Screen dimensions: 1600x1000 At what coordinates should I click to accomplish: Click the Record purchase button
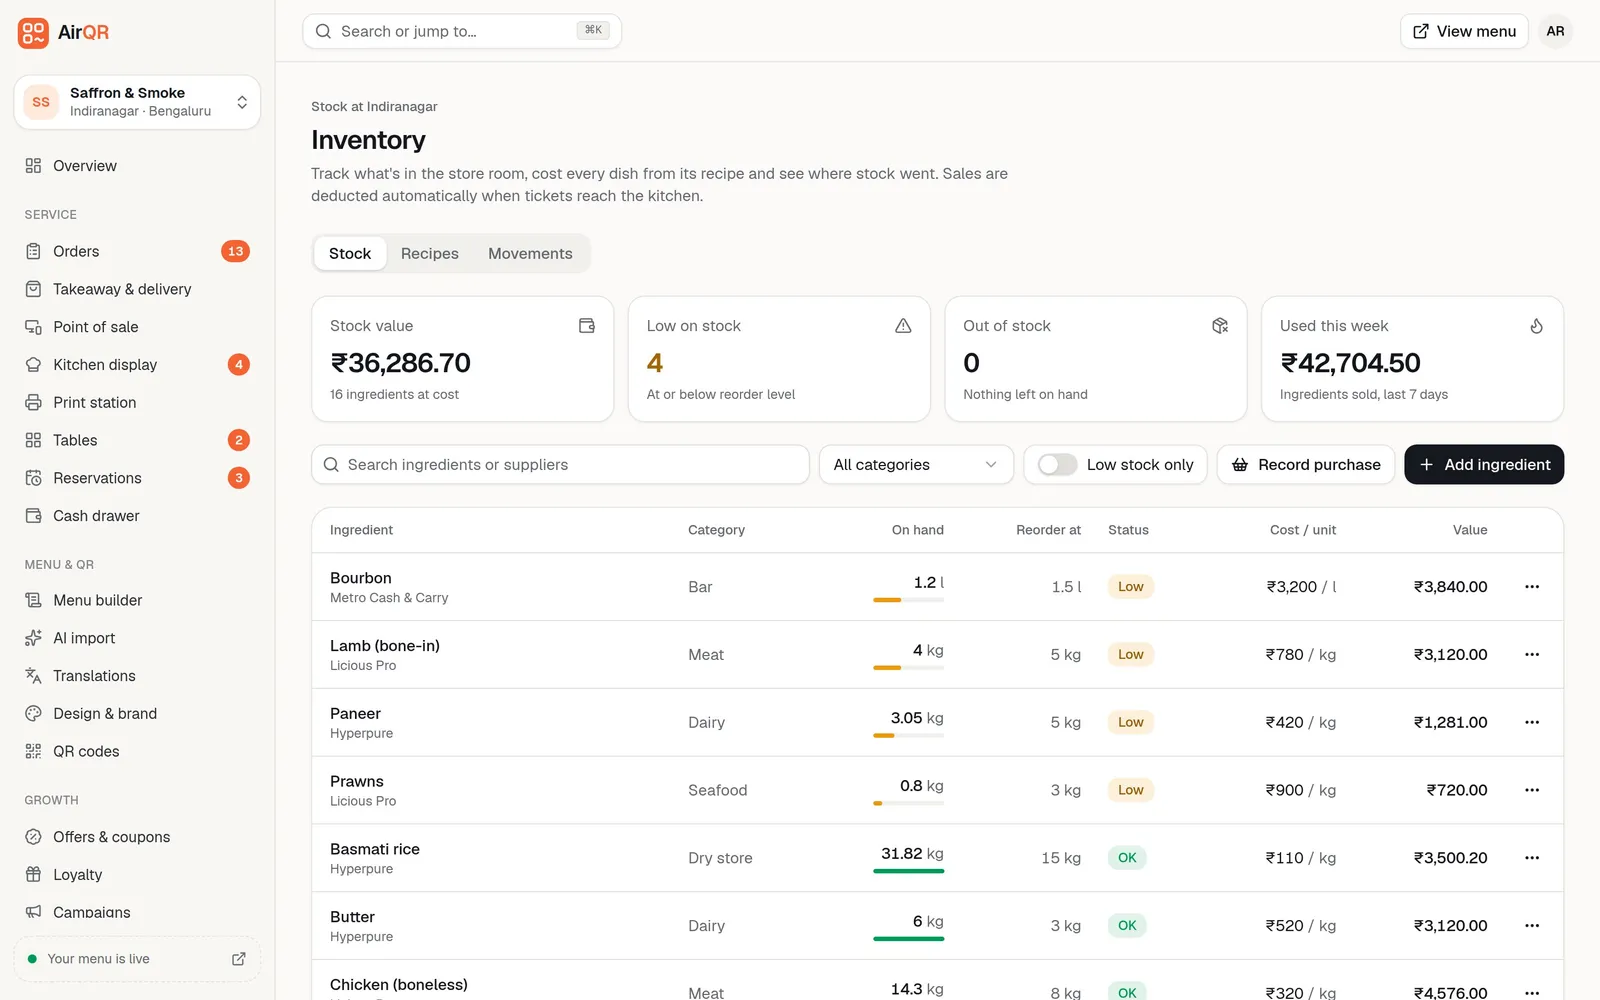click(x=1306, y=465)
